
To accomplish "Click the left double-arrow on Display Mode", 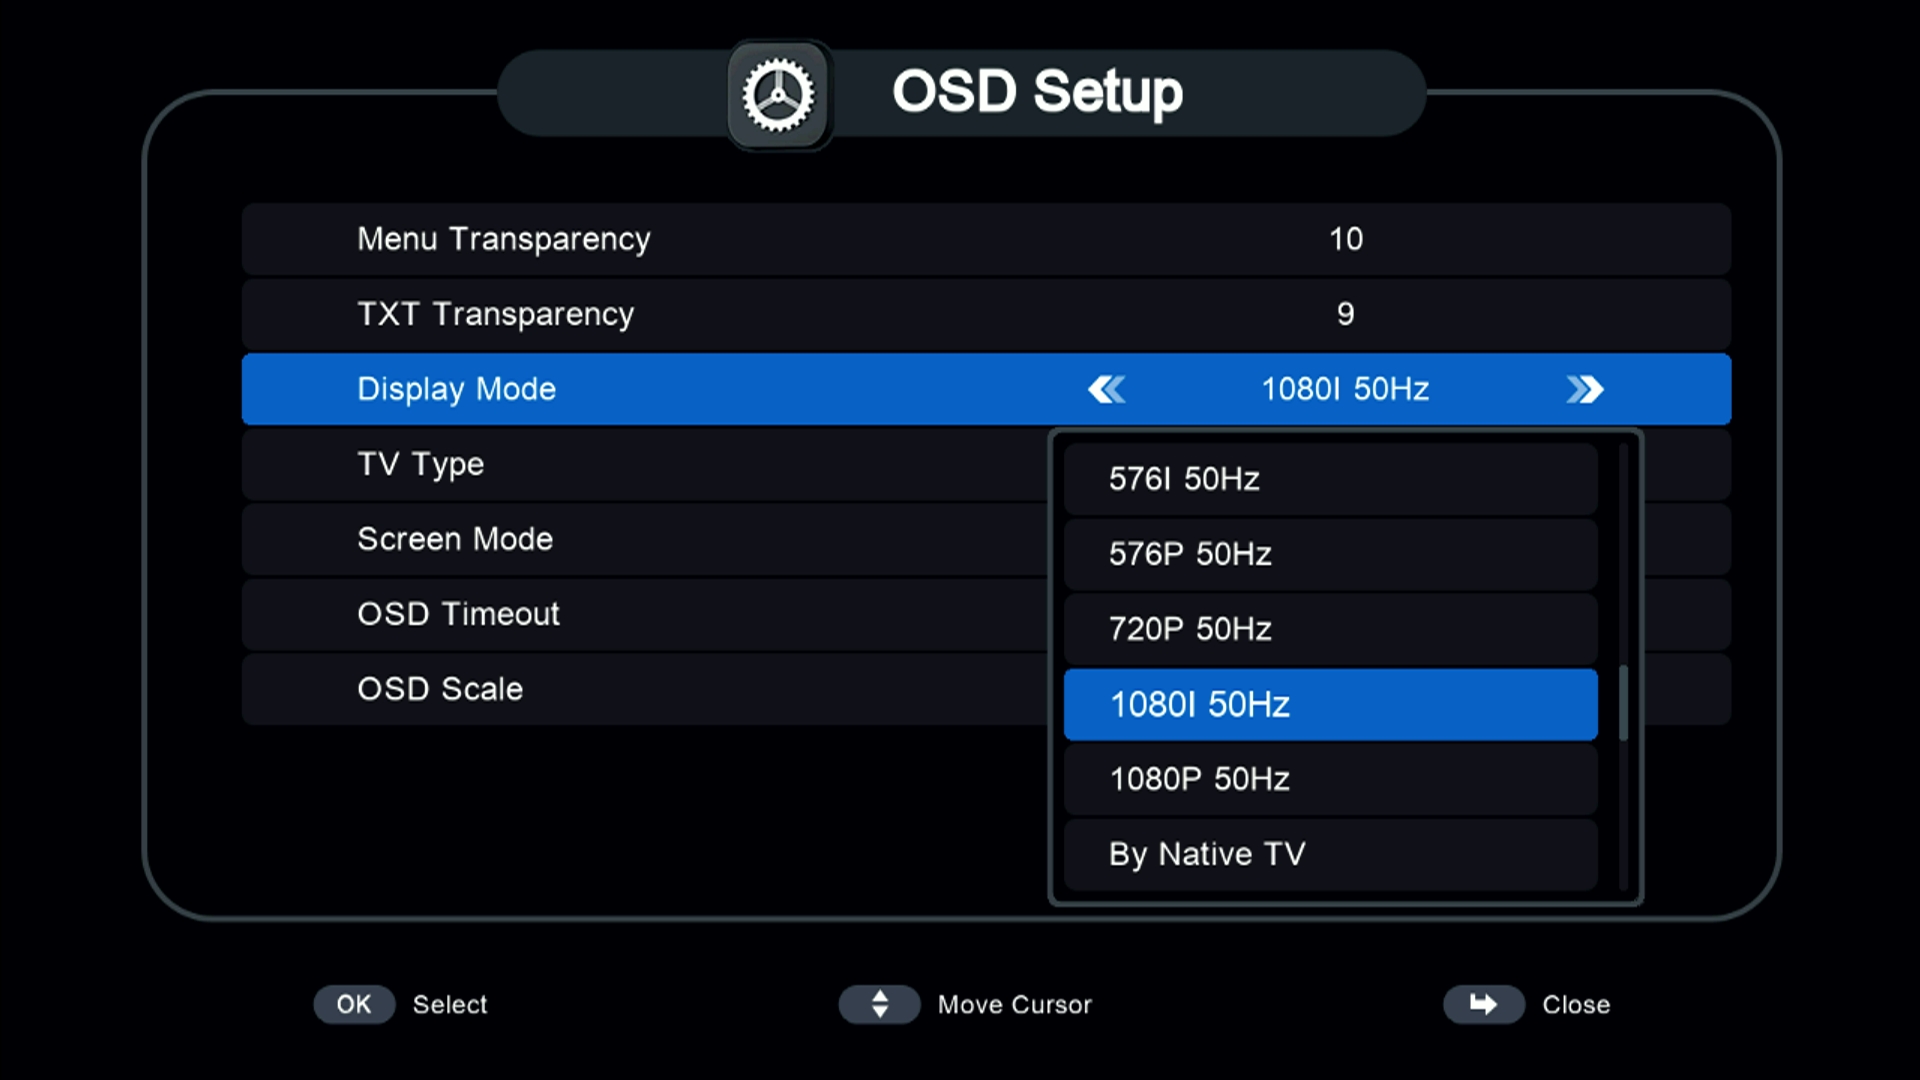I will [x=1107, y=389].
